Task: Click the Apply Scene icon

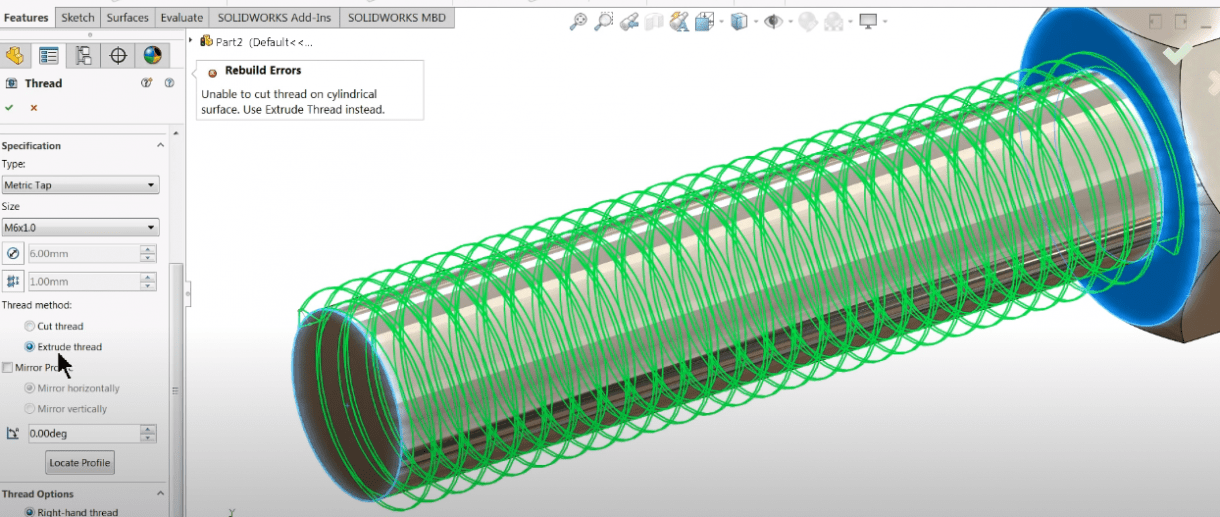Action: click(833, 21)
